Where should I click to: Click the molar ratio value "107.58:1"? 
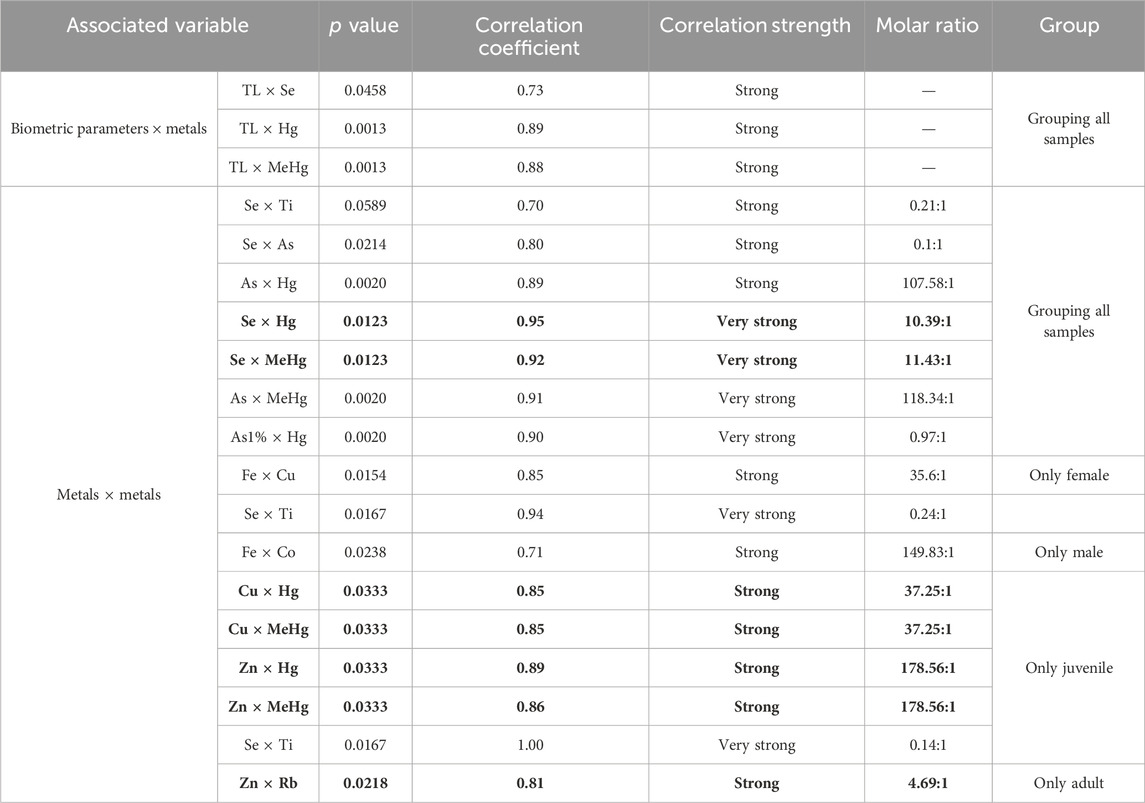point(927,283)
